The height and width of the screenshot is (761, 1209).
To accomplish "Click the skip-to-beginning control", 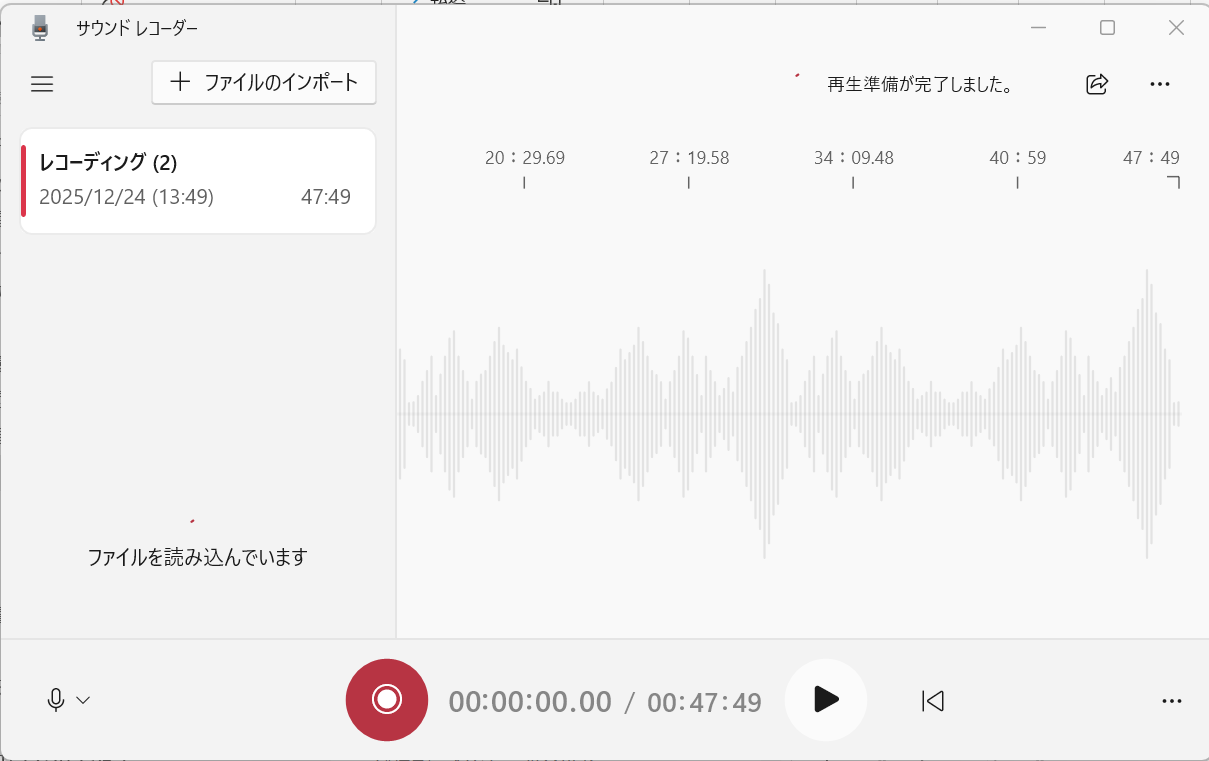I will pyautogui.click(x=932, y=701).
